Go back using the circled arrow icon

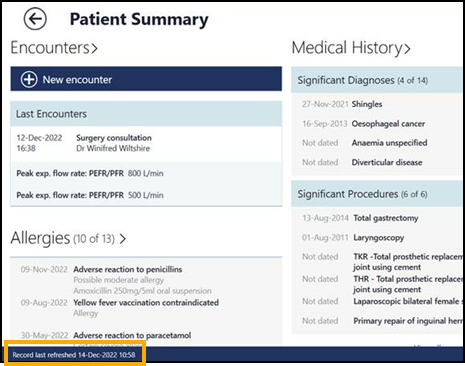click(35, 19)
